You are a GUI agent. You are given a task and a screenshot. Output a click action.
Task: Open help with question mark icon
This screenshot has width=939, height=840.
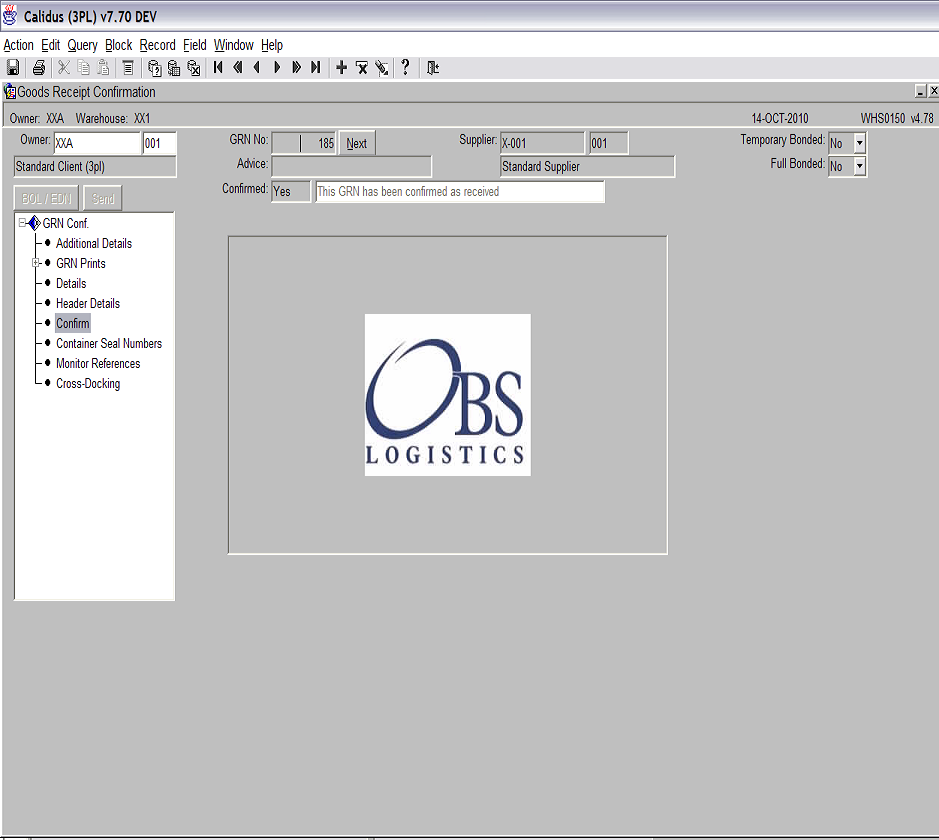[x=405, y=67]
